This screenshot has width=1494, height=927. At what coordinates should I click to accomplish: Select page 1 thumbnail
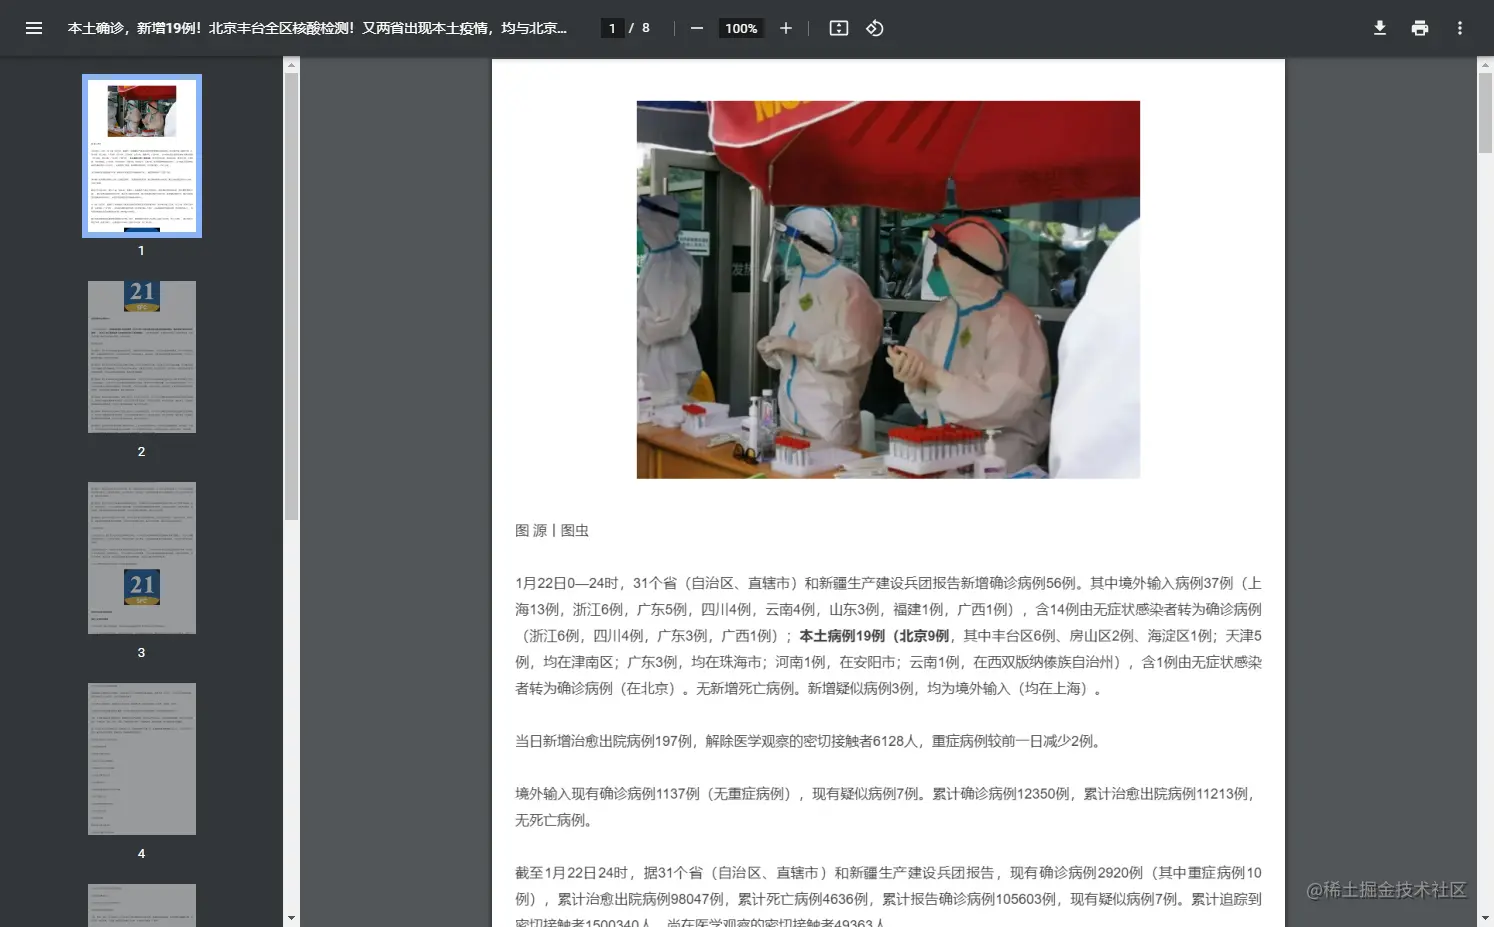click(142, 156)
